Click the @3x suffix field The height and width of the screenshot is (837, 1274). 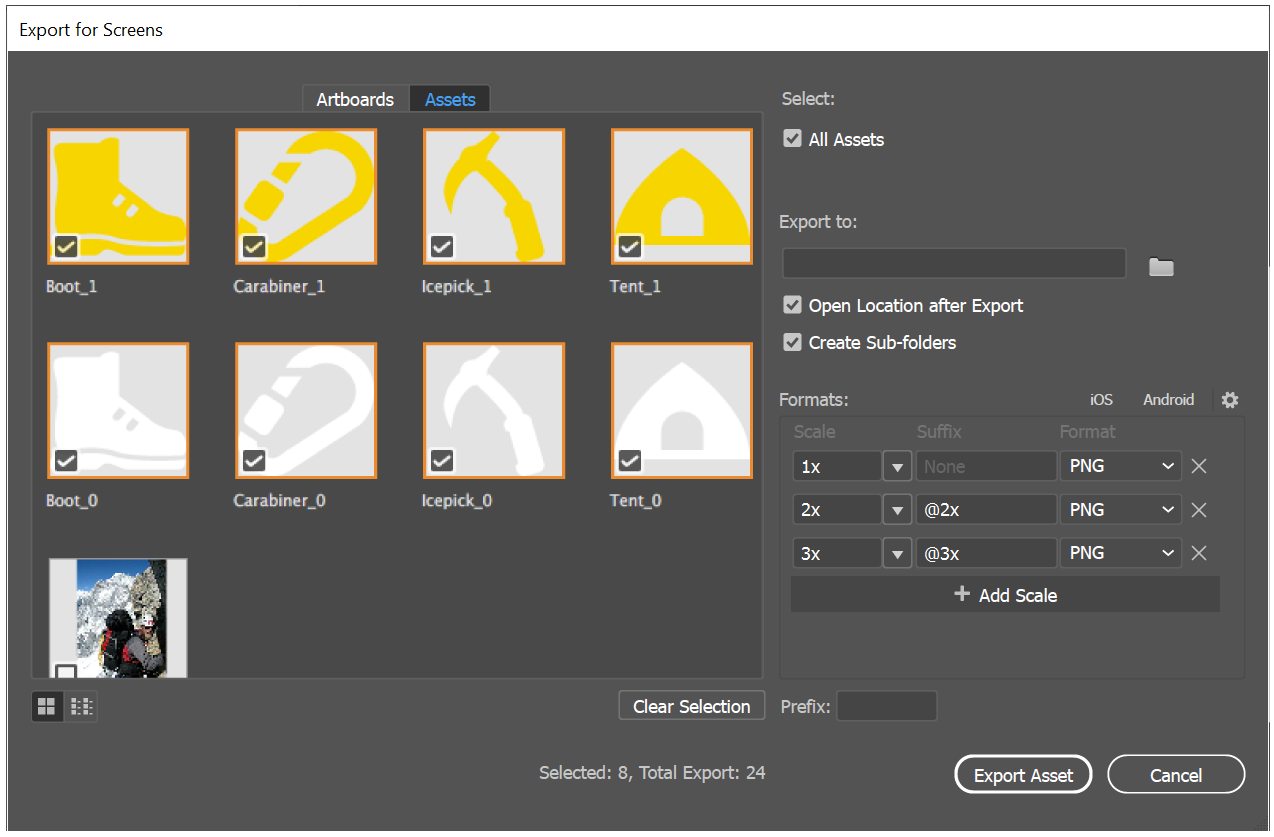tap(986, 553)
